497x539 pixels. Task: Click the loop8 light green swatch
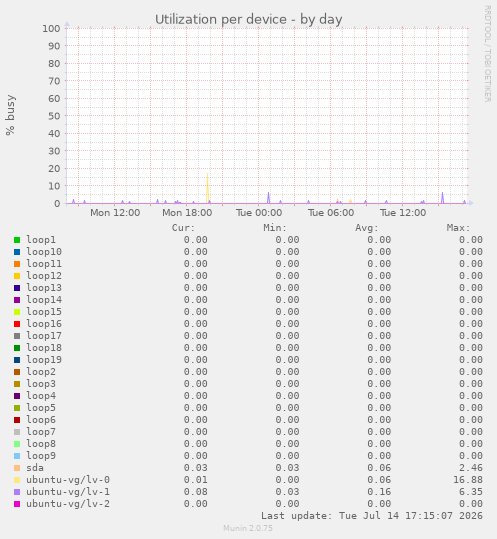pos(17,444)
